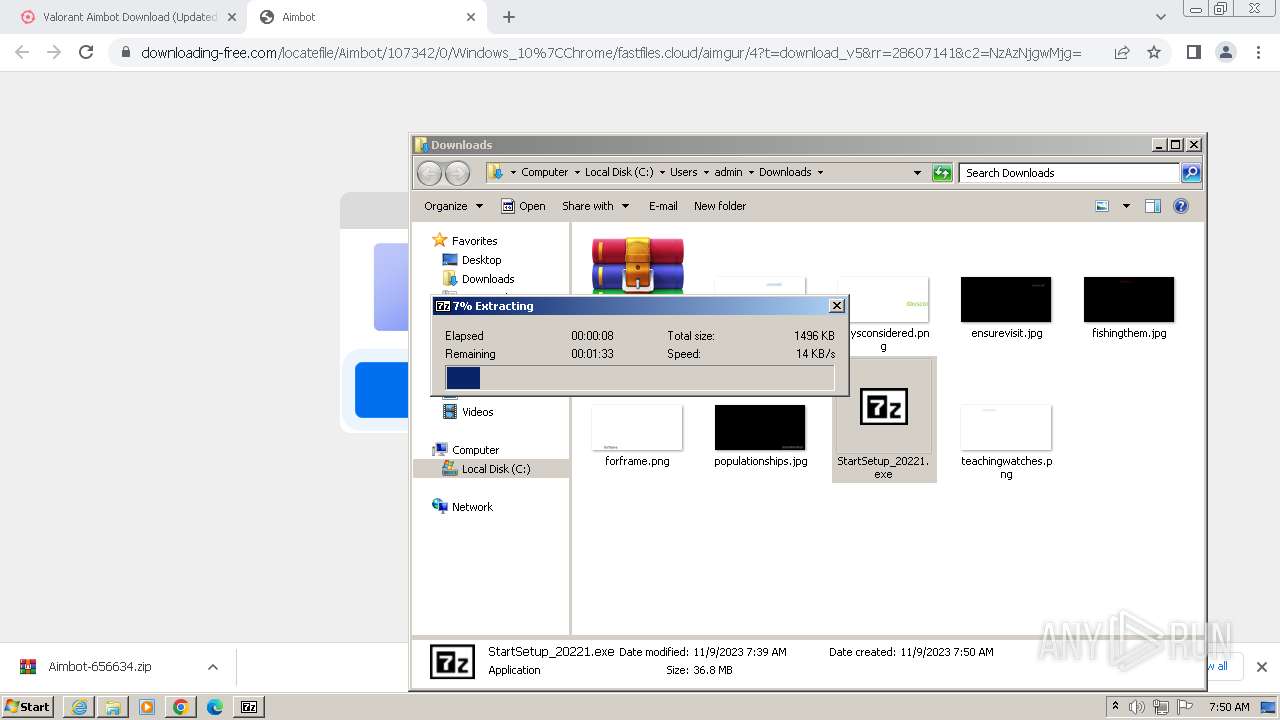Expand the address bar history dropdown

(917, 173)
